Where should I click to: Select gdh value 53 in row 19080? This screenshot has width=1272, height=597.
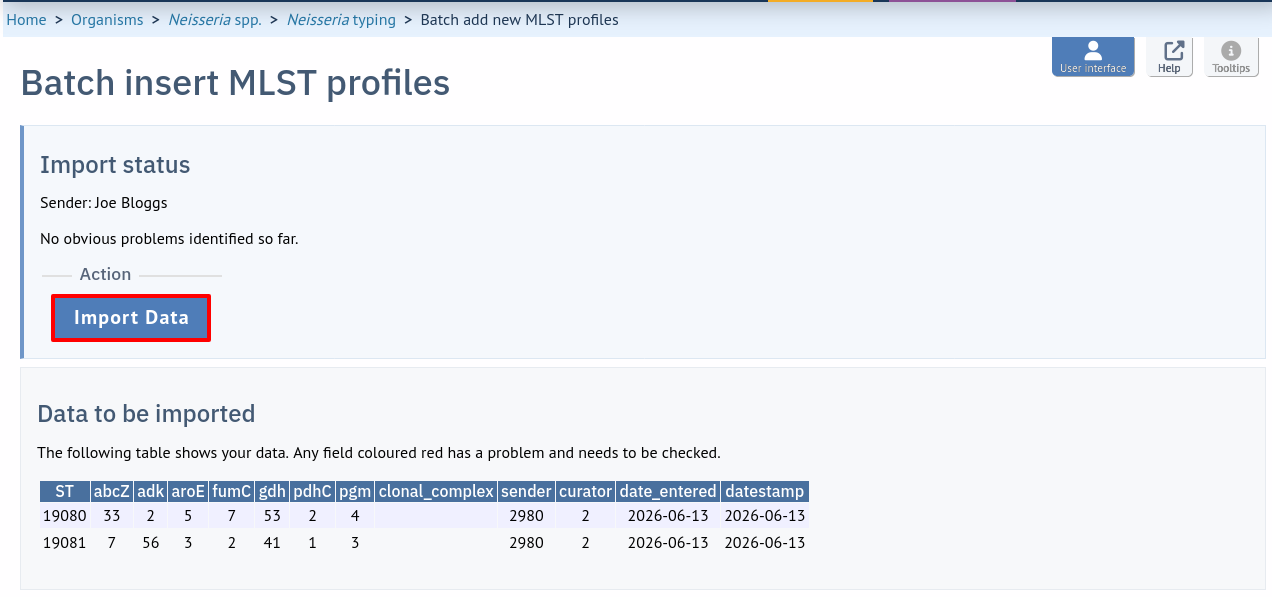[x=272, y=516]
